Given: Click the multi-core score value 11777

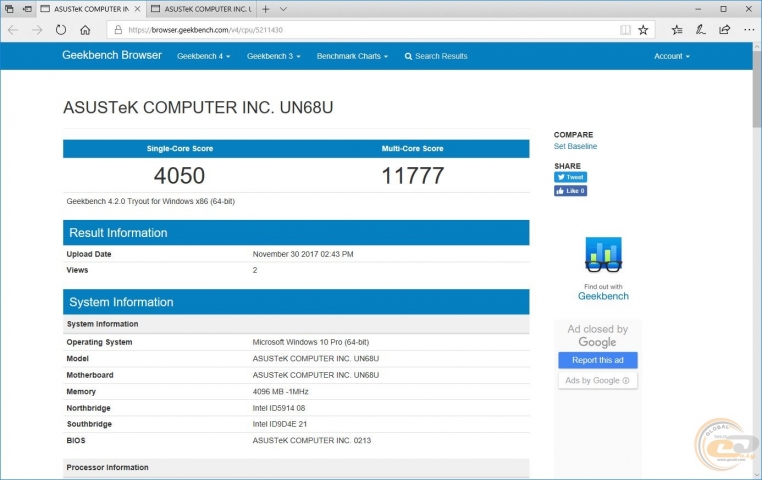Looking at the screenshot, I should [413, 175].
